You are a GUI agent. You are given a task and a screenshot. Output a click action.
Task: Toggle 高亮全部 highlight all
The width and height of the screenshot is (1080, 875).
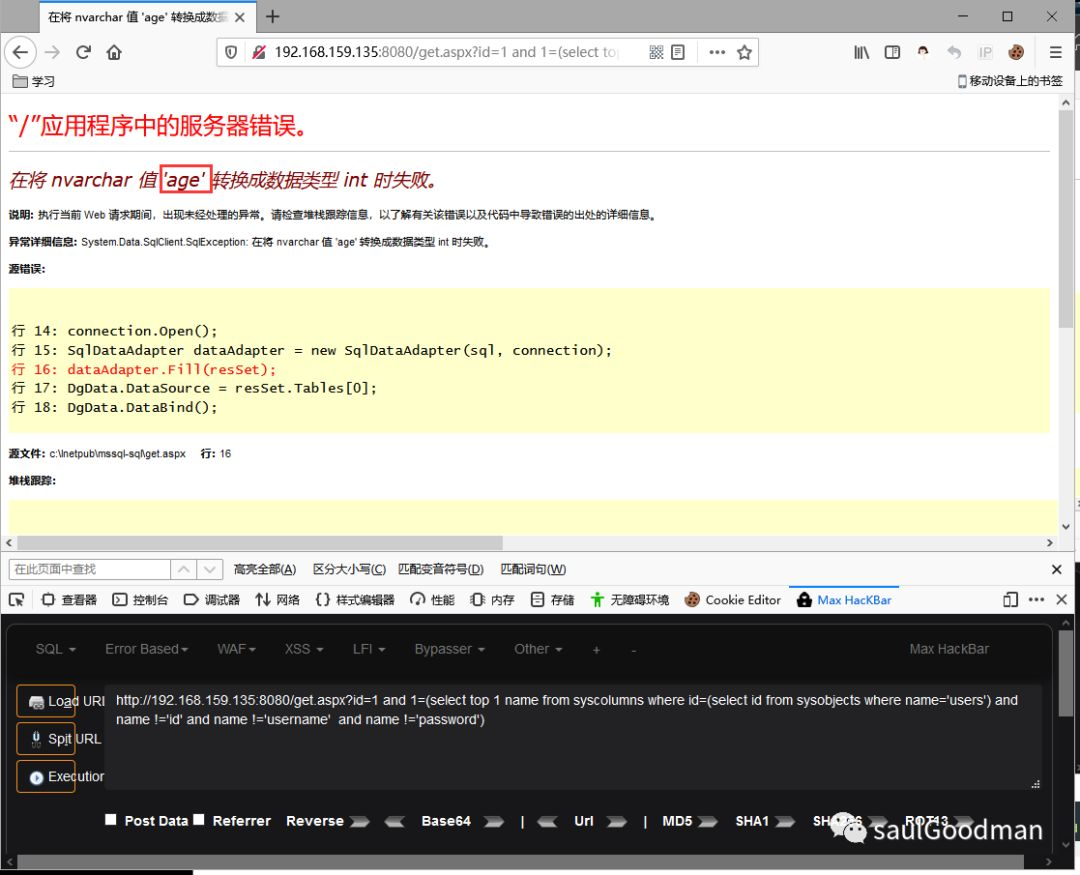[x=264, y=569]
